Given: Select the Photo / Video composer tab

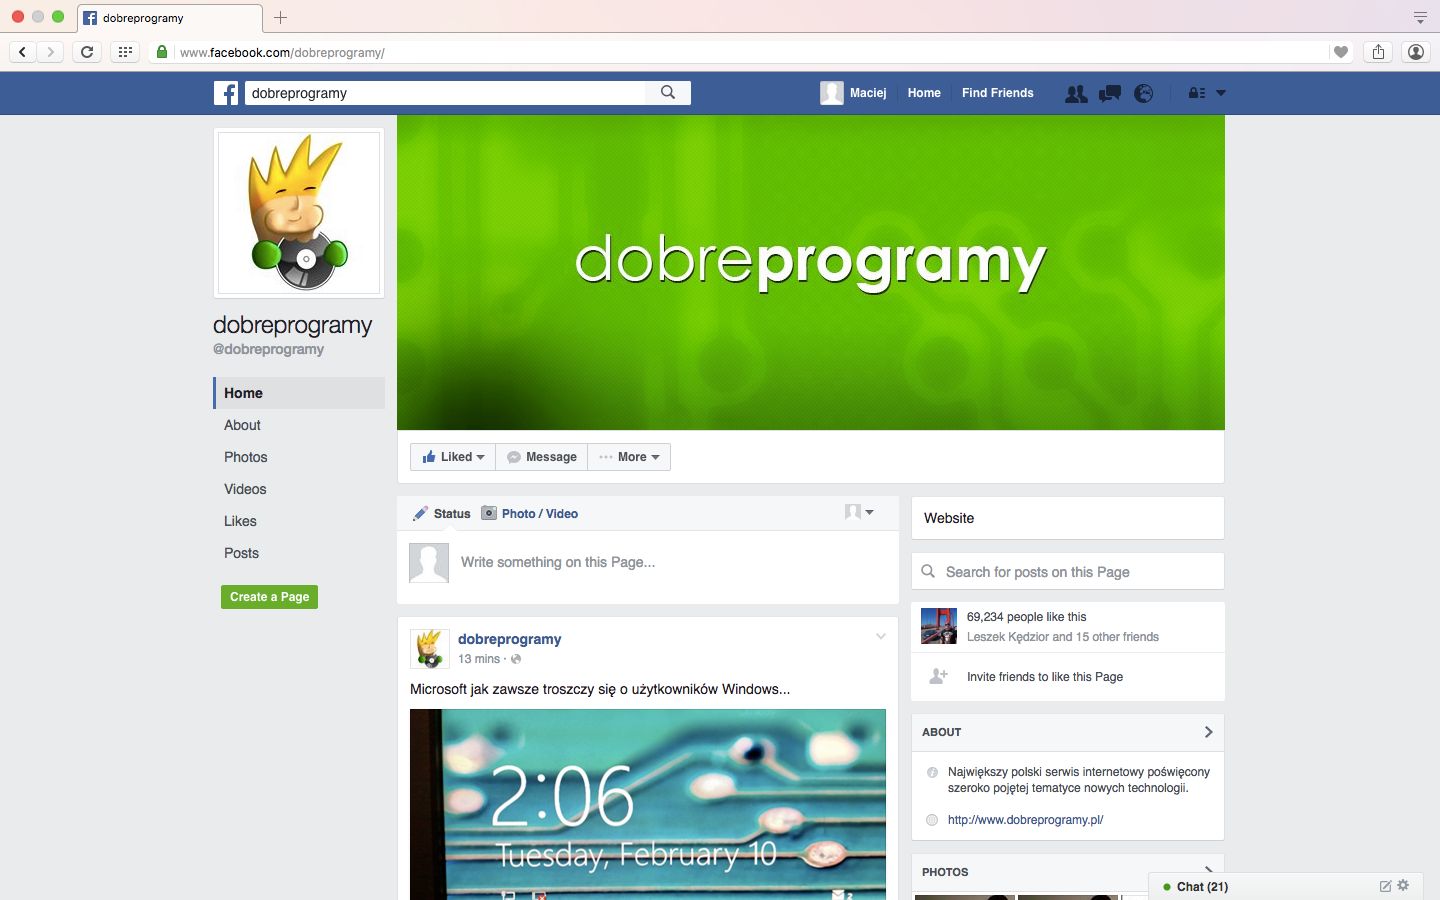Looking at the screenshot, I should coord(530,514).
